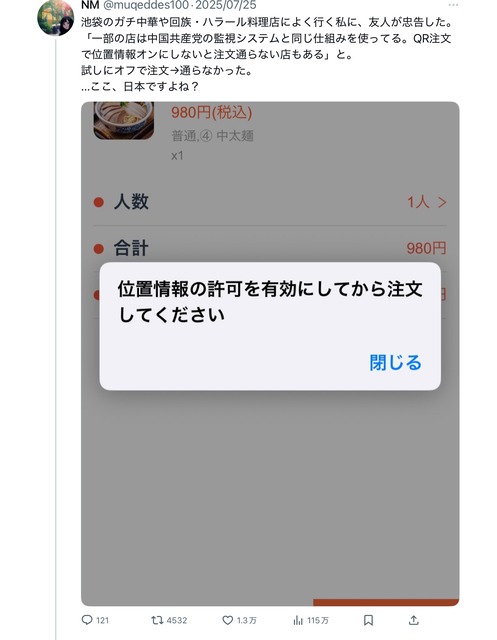Open the reply comments icon
Image resolution: width=497 pixels, height=640 pixels.
pos(87,620)
